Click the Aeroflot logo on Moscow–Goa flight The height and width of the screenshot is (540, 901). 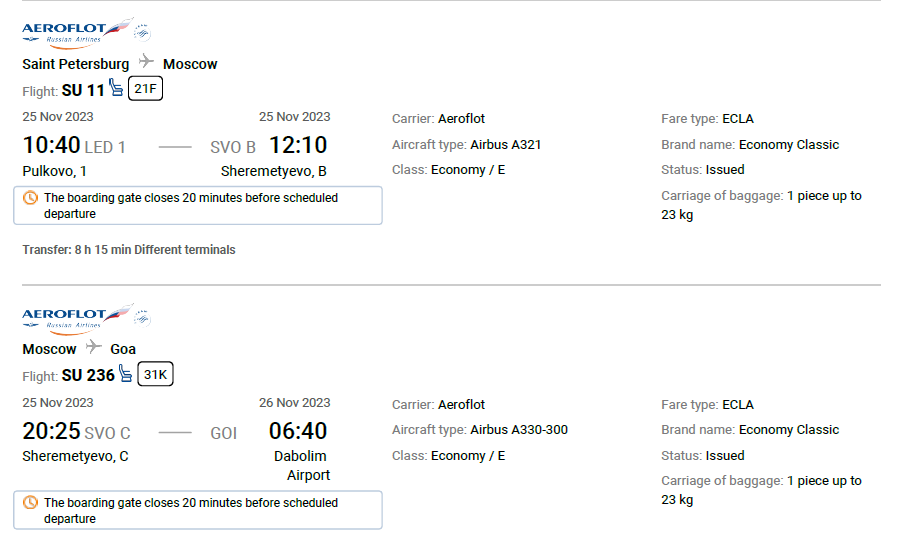[76, 319]
